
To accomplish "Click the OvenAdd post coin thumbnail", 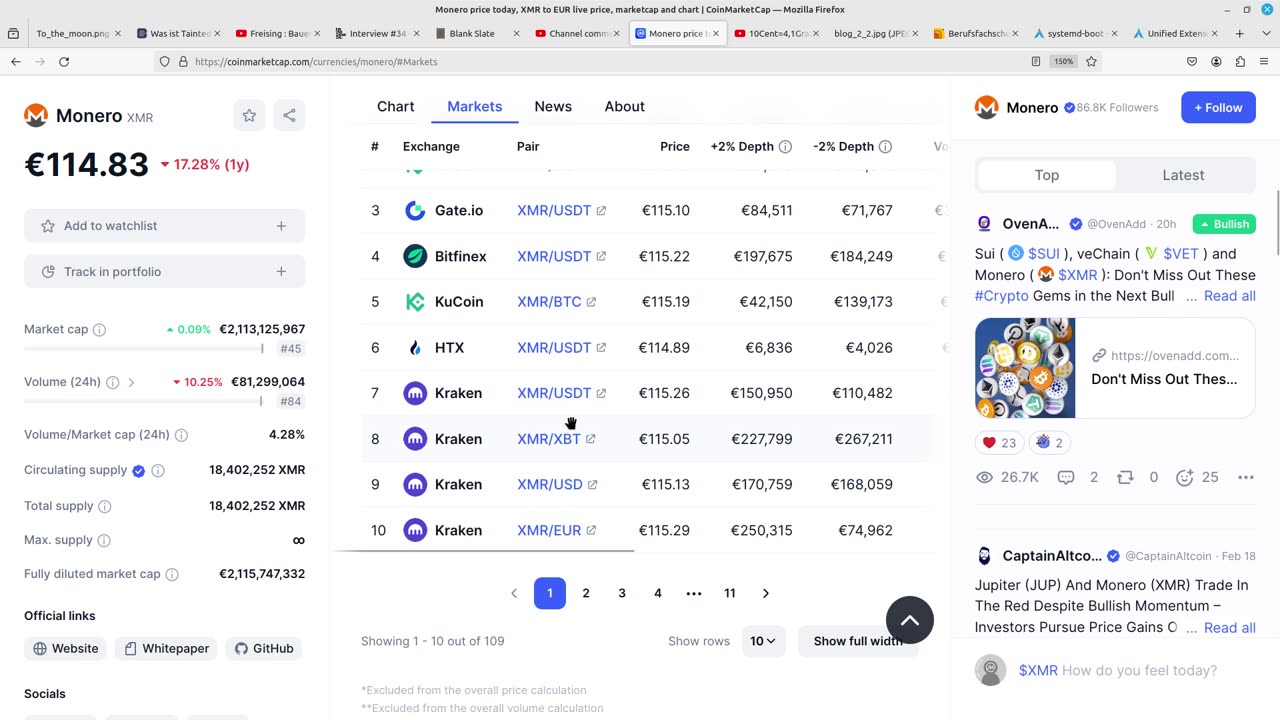I will click(x=1025, y=368).
